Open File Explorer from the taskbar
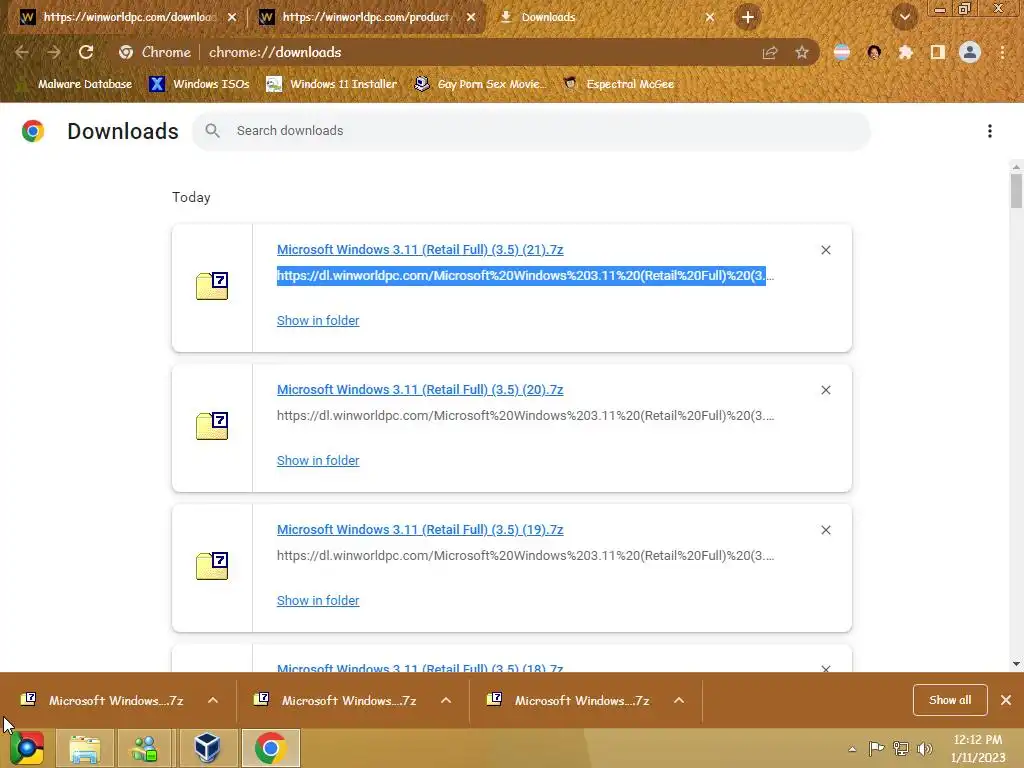This screenshot has height=768, width=1024. (x=85, y=748)
